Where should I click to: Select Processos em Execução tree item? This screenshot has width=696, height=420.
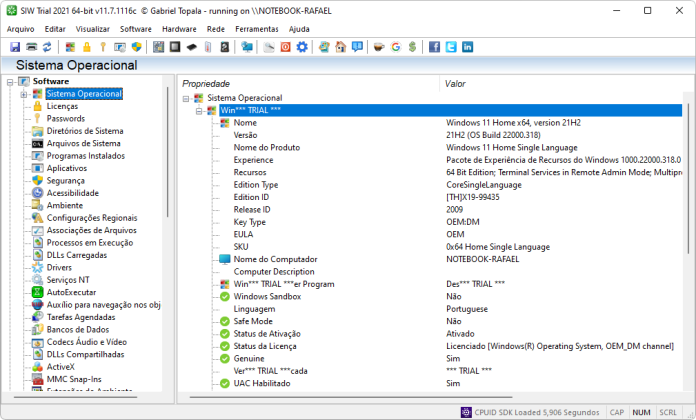coord(90,243)
